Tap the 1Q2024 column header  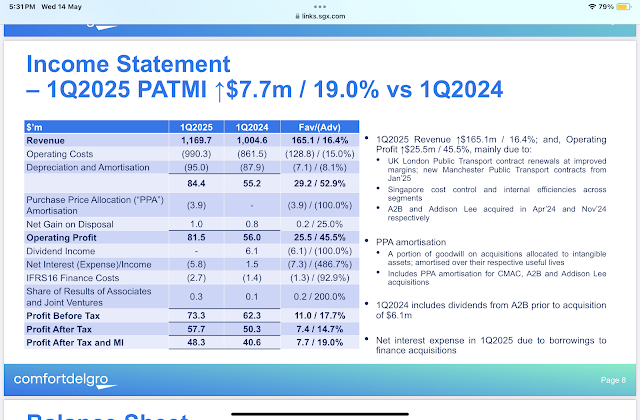point(252,127)
